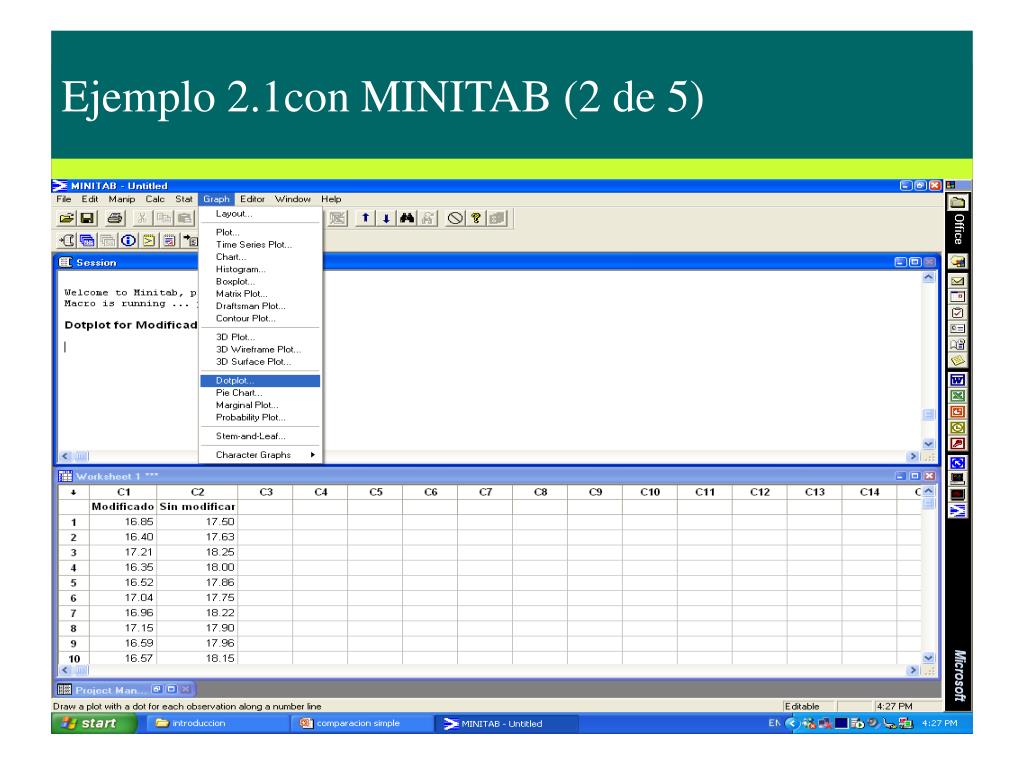This screenshot has width=1024, height=768.
Task: Click the Next down-arrow toolbar icon
Action: 386,218
